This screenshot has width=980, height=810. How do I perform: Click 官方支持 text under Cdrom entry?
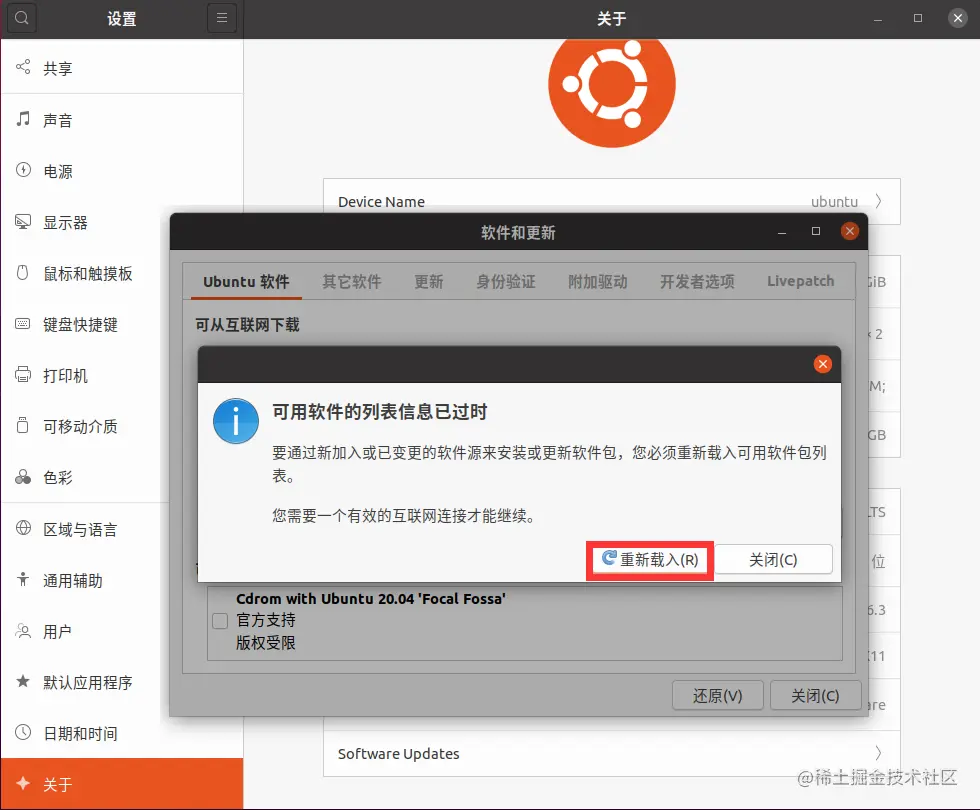pyautogui.click(x=266, y=620)
